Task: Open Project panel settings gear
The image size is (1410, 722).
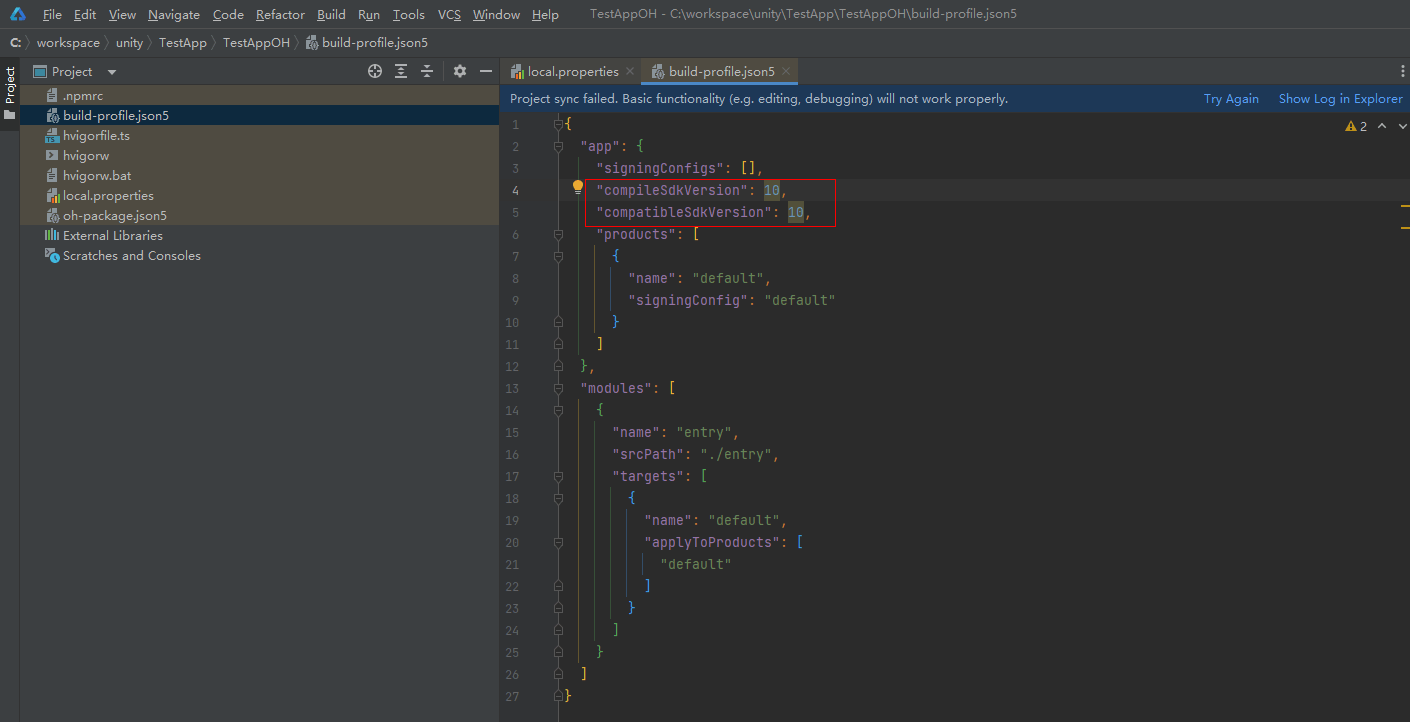Action: (x=460, y=71)
